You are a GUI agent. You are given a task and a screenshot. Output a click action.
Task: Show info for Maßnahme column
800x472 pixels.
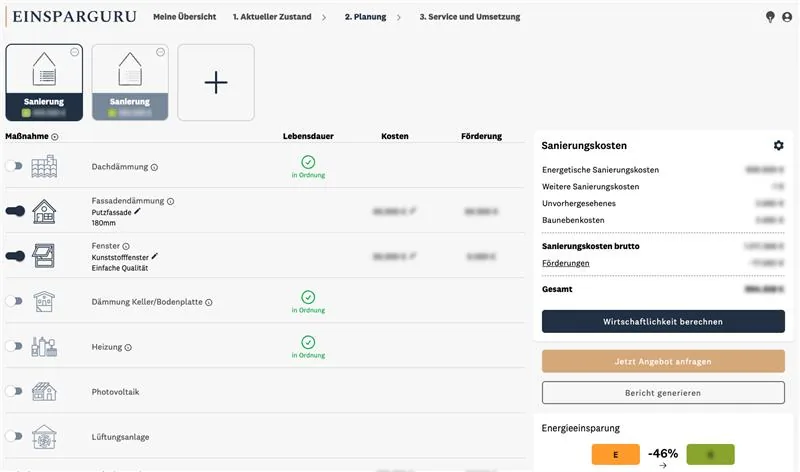pyautogui.click(x=55, y=137)
